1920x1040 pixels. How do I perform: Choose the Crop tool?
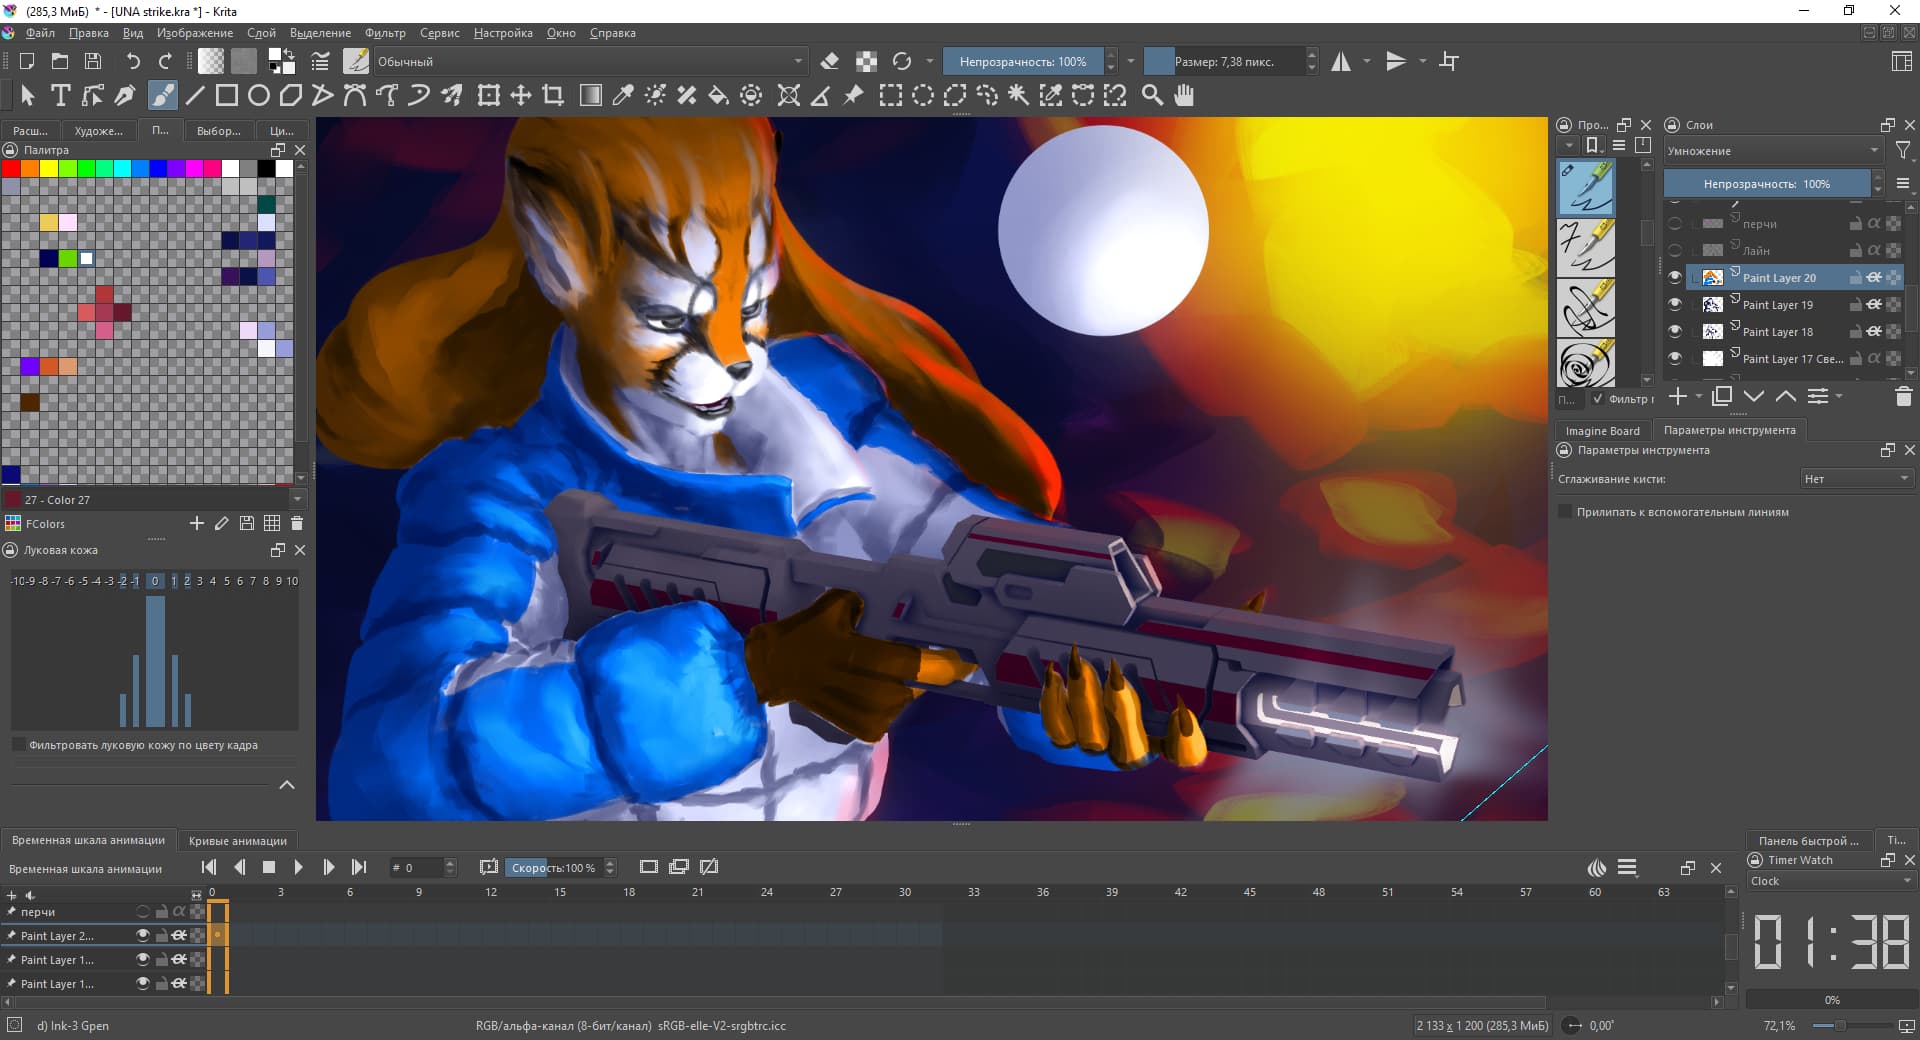[x=553, y=95]
